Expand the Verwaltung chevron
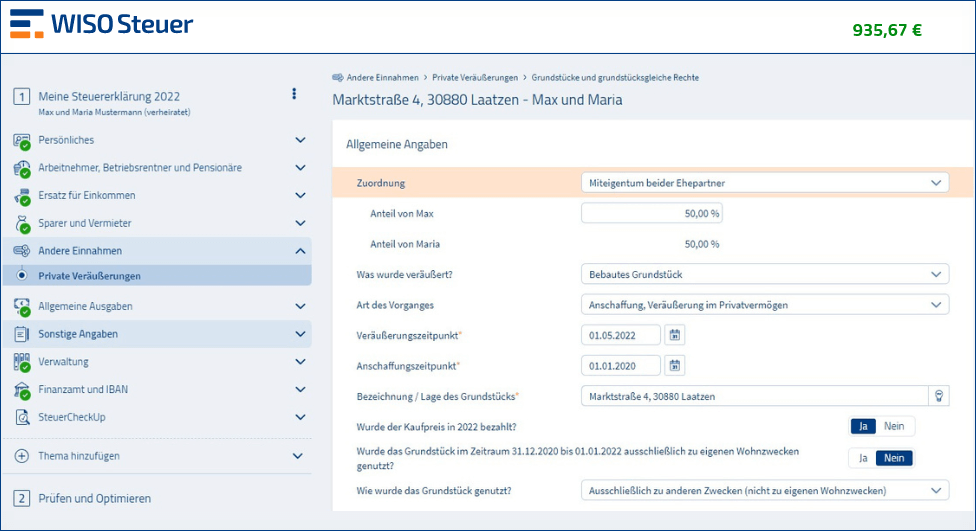Screen dimensions: 976x531 300,362
